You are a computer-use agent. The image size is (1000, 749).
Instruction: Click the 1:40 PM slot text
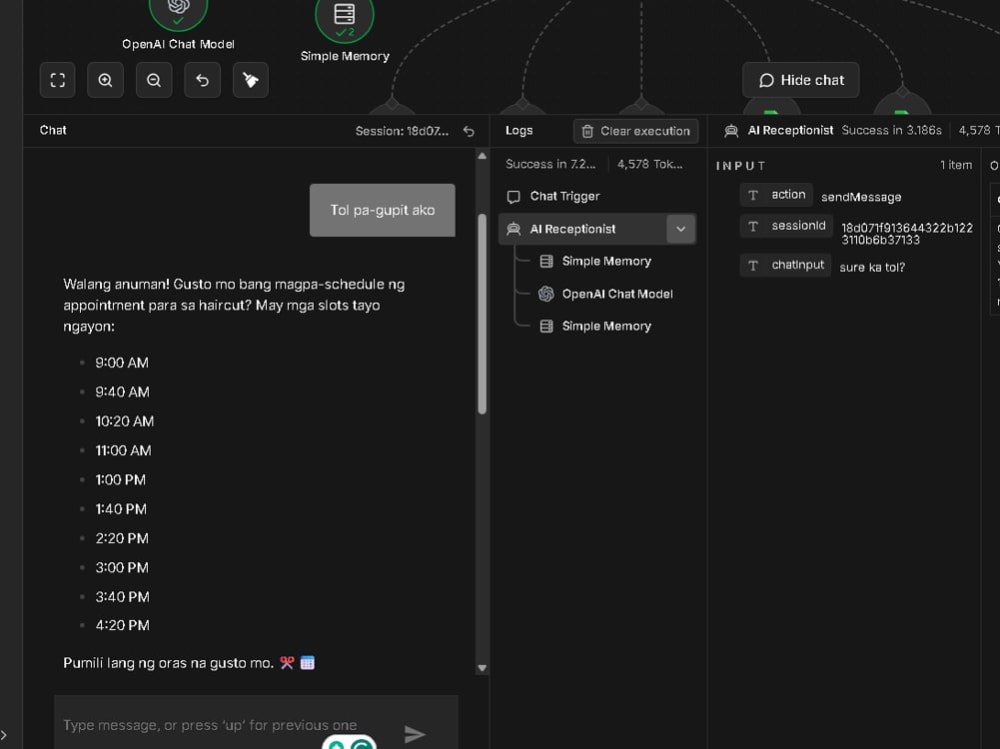pyautogui.click(x=121, y=510)
